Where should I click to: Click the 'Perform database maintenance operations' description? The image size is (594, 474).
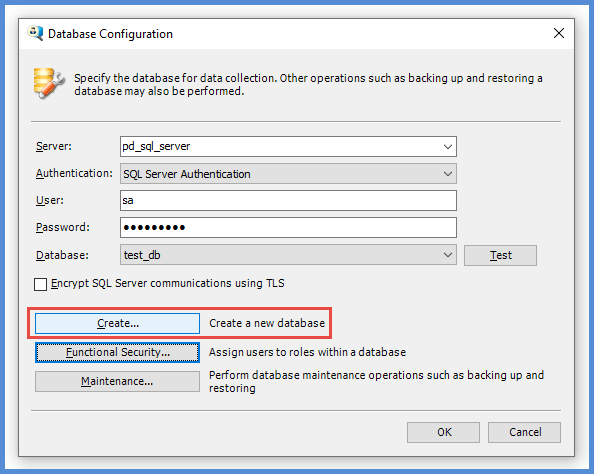pyautogui.click(x=377, y=382)
